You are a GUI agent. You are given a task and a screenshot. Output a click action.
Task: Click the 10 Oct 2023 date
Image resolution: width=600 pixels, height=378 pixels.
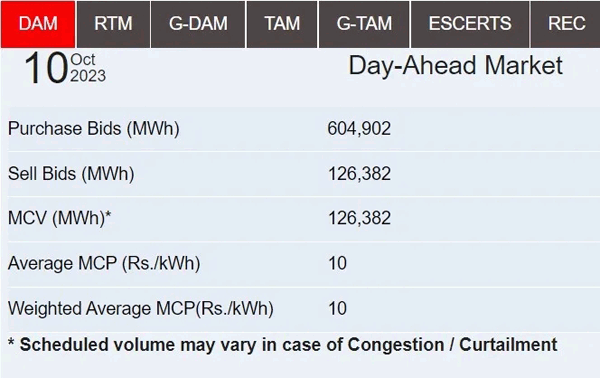click(65, 68)
